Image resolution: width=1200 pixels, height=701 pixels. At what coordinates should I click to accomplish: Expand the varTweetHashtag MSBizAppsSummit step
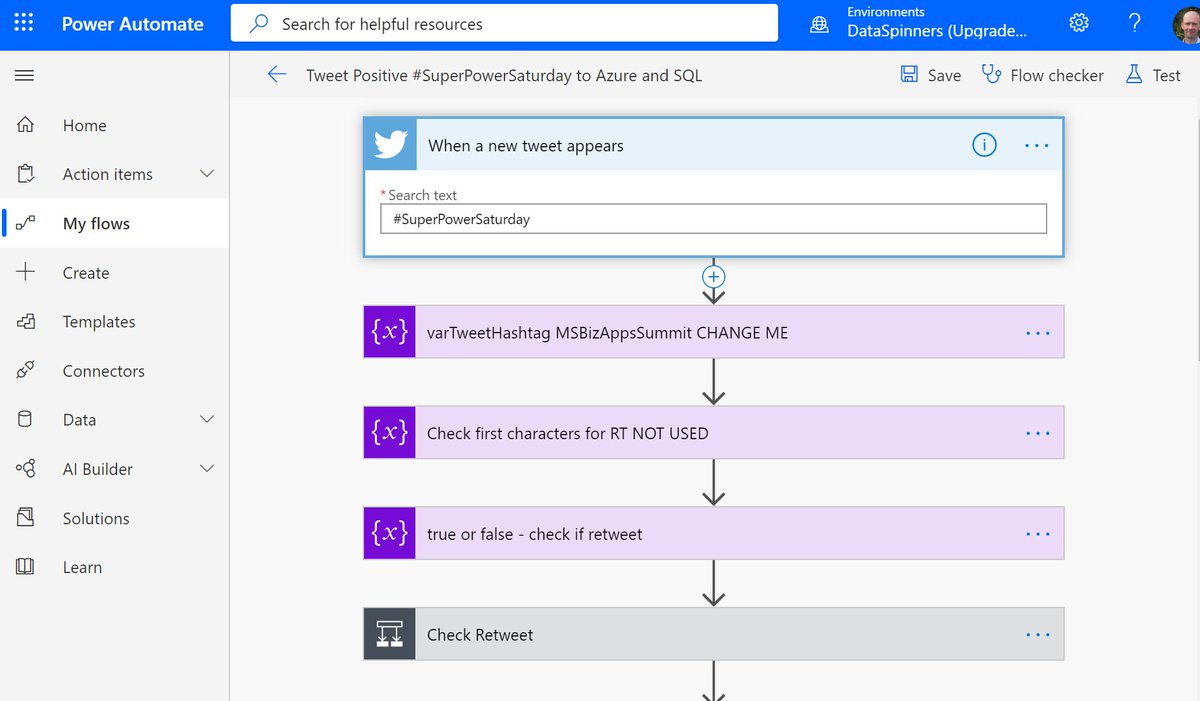click(x=713, y=332)
